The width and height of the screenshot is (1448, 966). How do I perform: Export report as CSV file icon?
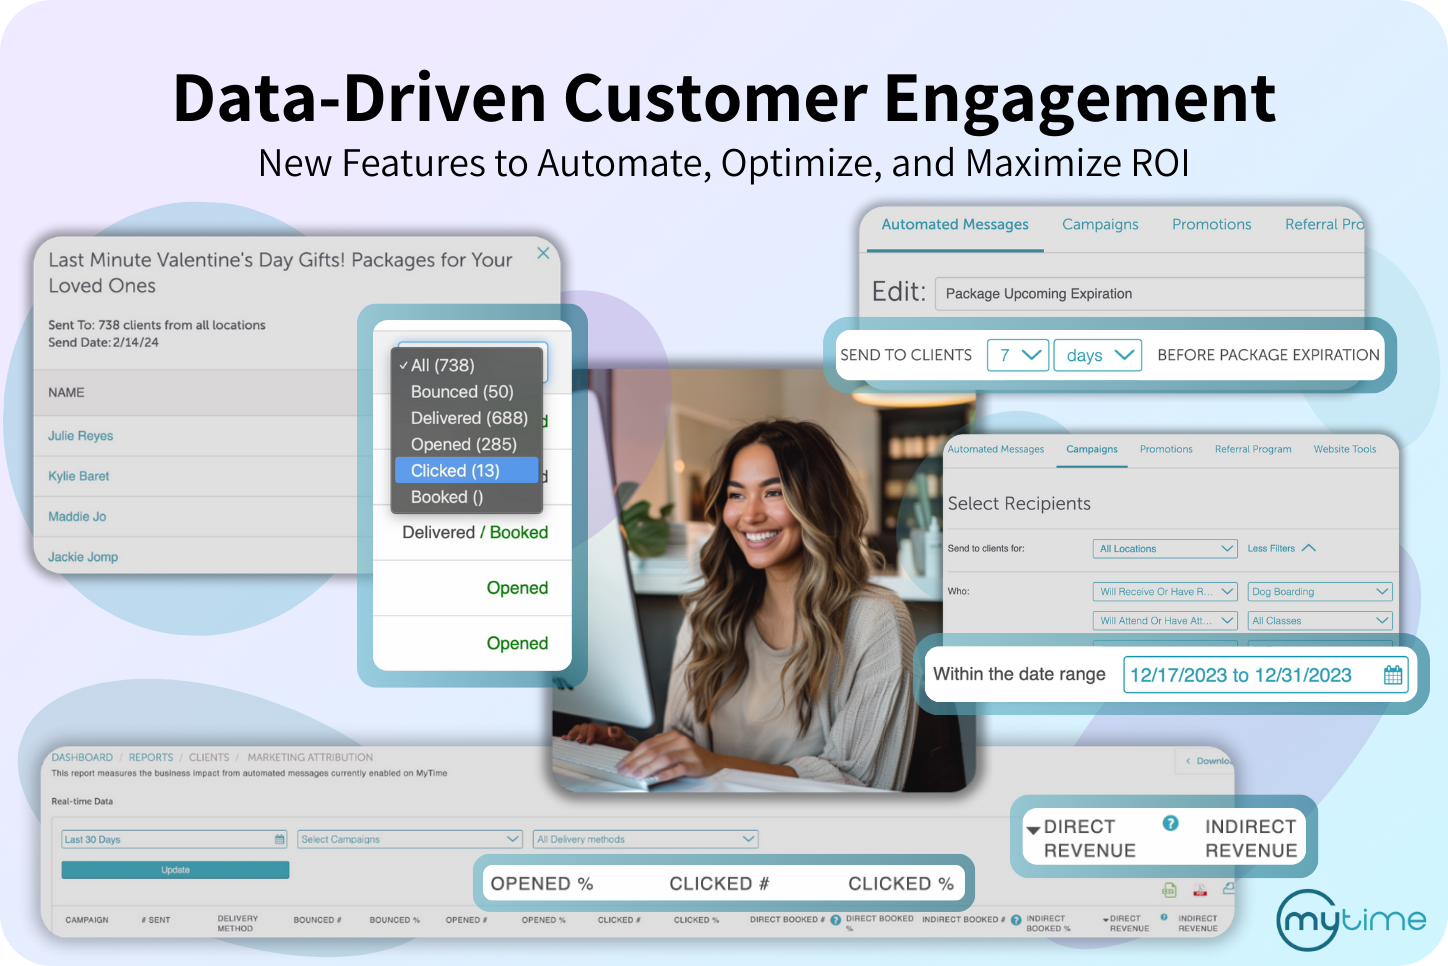coord(1169,890)
